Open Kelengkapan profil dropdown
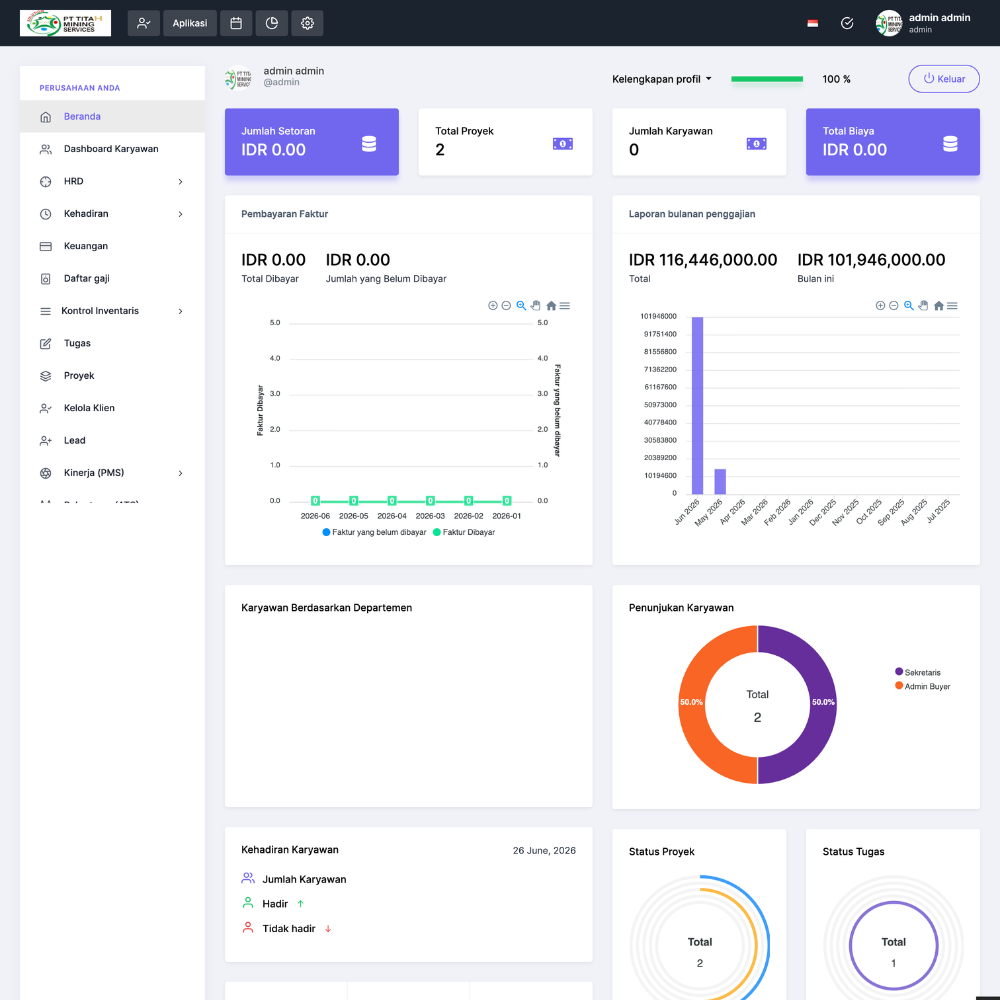Screen dimensions: 1000x1000 (661, 79)
